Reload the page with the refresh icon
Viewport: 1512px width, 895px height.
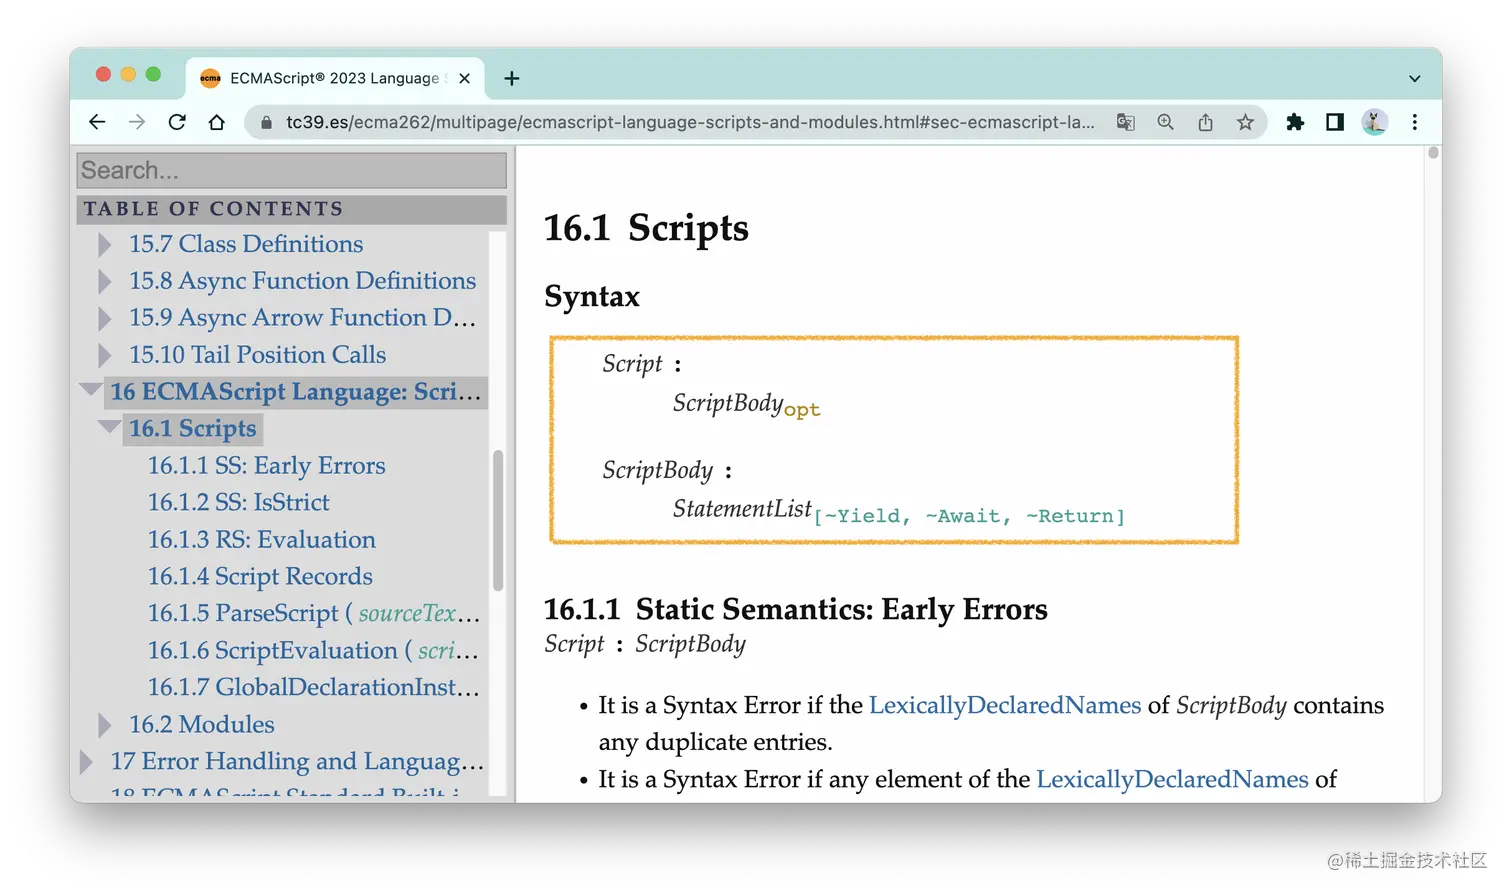177,121
